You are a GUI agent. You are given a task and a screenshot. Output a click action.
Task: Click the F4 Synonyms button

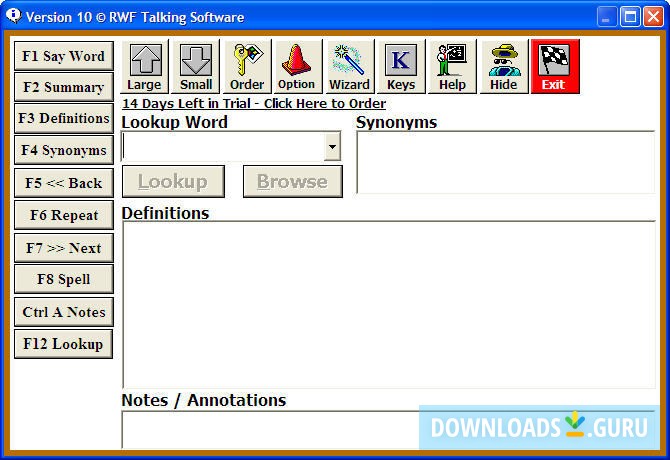(64, 150)
